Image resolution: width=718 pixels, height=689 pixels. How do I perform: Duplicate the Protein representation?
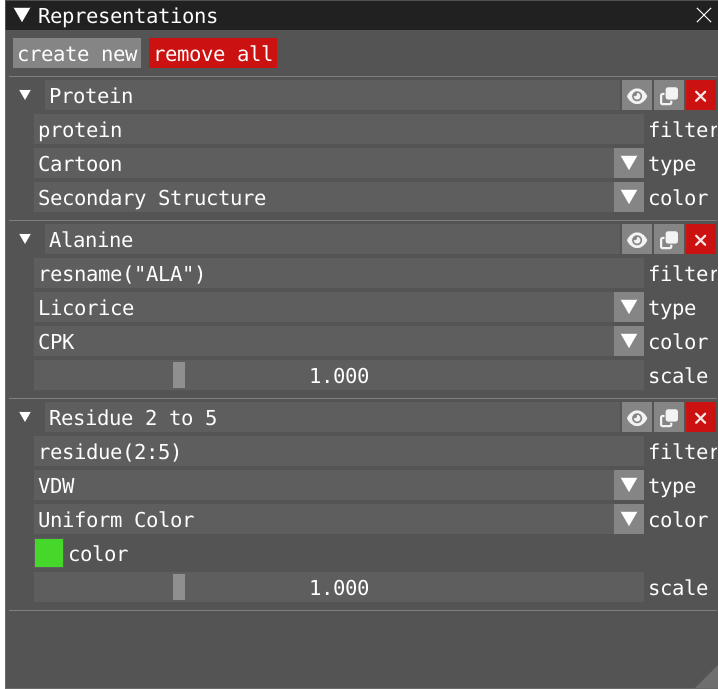(x=669, y=96)
